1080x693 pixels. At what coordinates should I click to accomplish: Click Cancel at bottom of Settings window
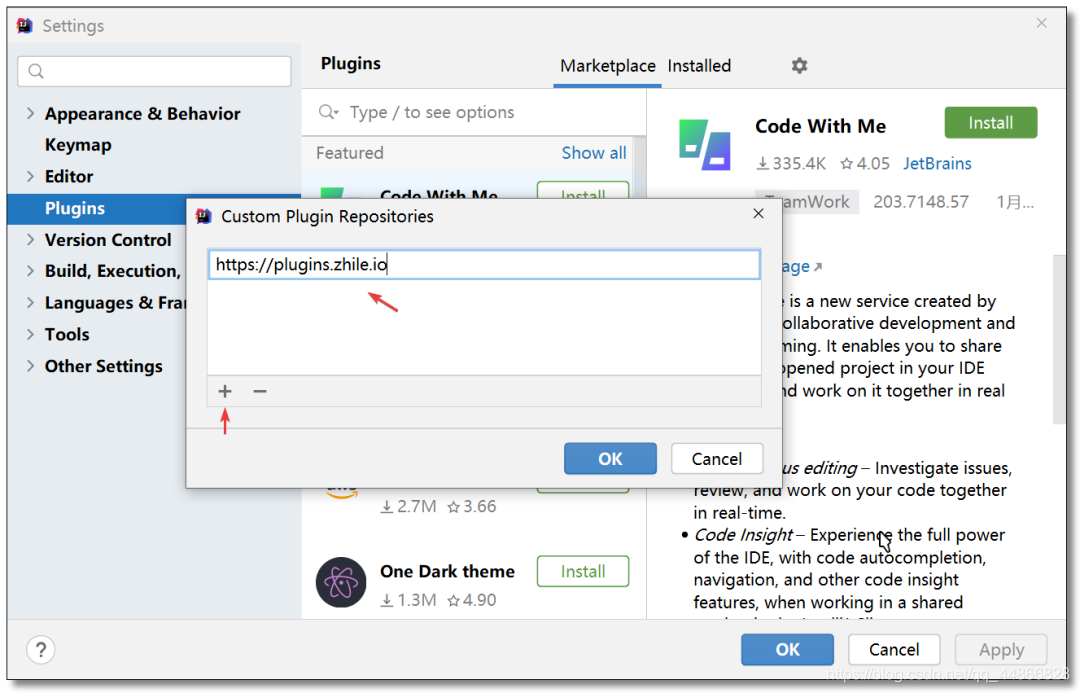pos(894,650)
